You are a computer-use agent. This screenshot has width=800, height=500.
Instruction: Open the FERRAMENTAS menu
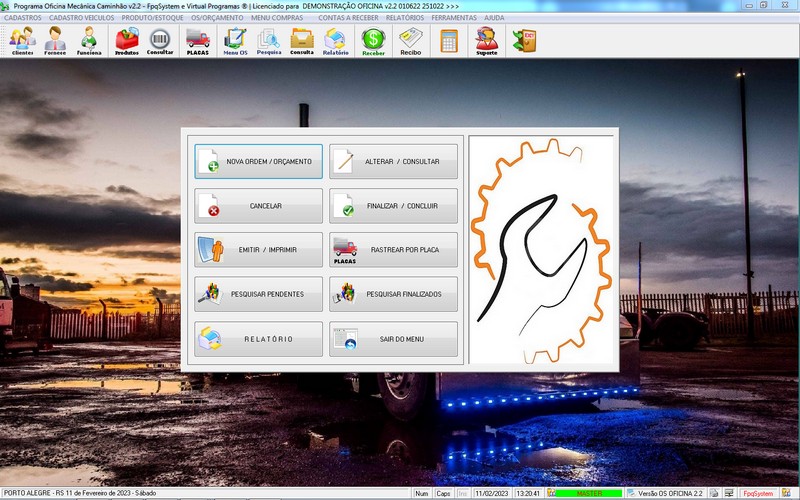454,18
